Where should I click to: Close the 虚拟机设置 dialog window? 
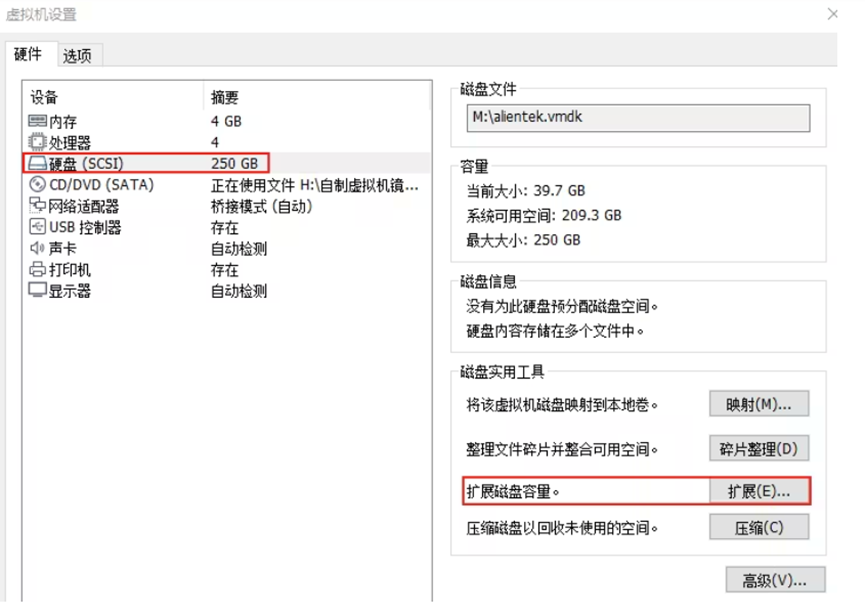click(833, 14)
